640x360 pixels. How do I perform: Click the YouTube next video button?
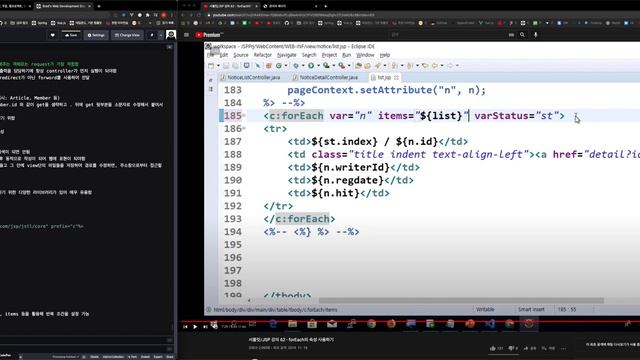(205, 327)
